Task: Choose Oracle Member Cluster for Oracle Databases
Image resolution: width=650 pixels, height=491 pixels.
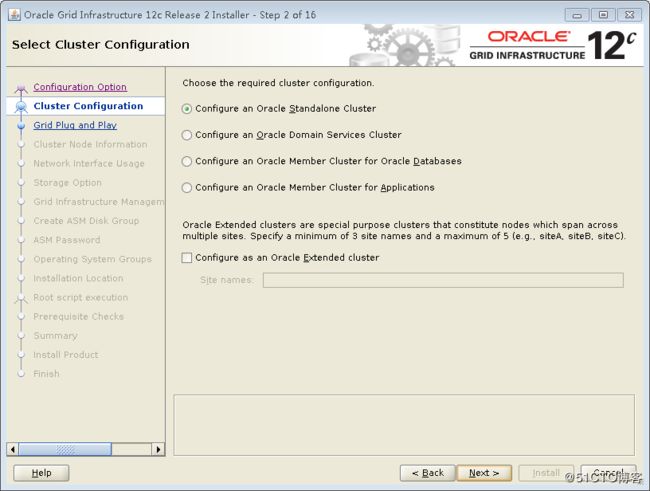Action: tap(321, 161)
